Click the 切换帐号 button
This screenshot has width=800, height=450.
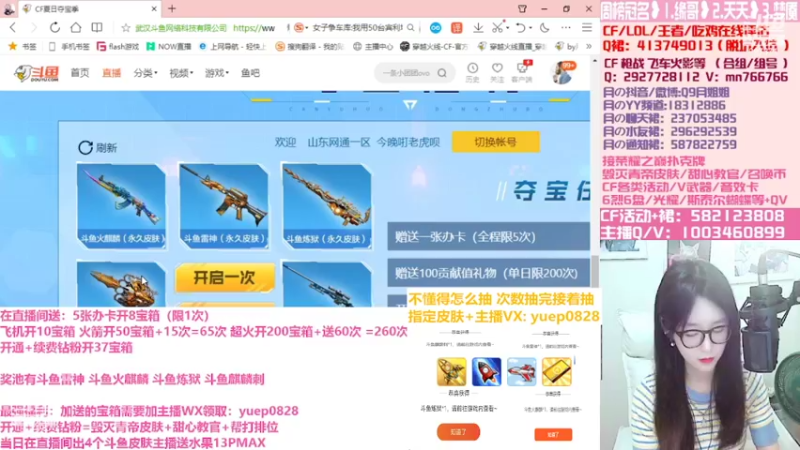click(x=496, y=142)
